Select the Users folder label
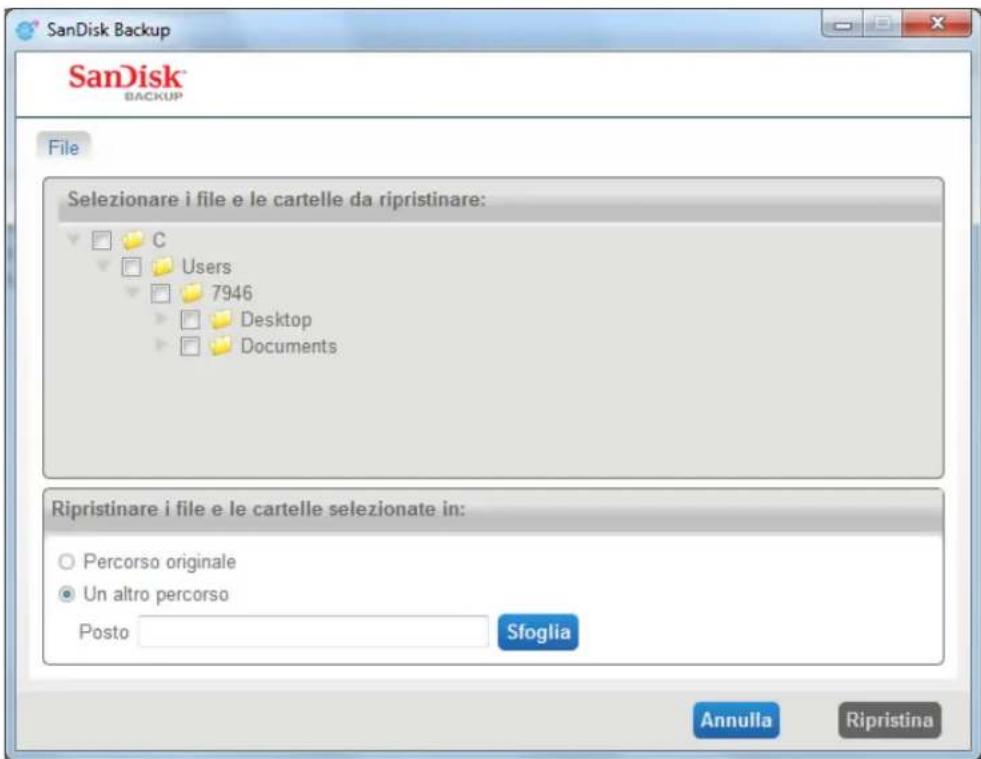Screen dimensions: 981x759 click(x=206, y=267)
